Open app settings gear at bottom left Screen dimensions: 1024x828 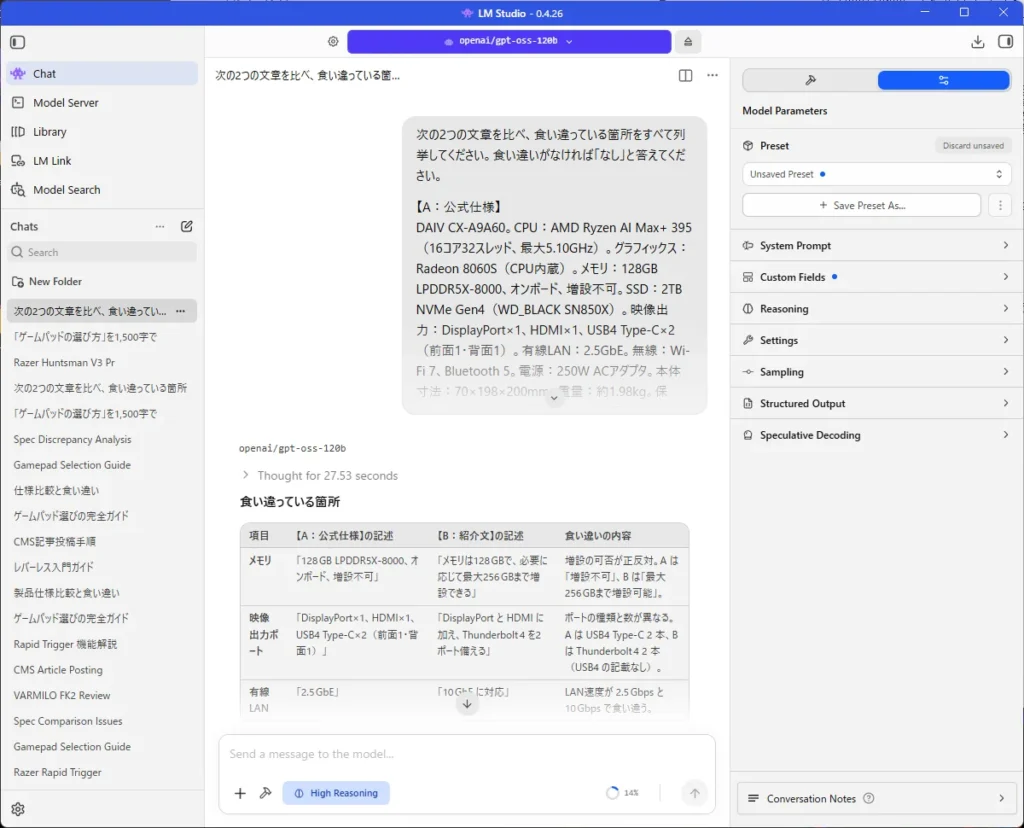(x=18, y=809)
